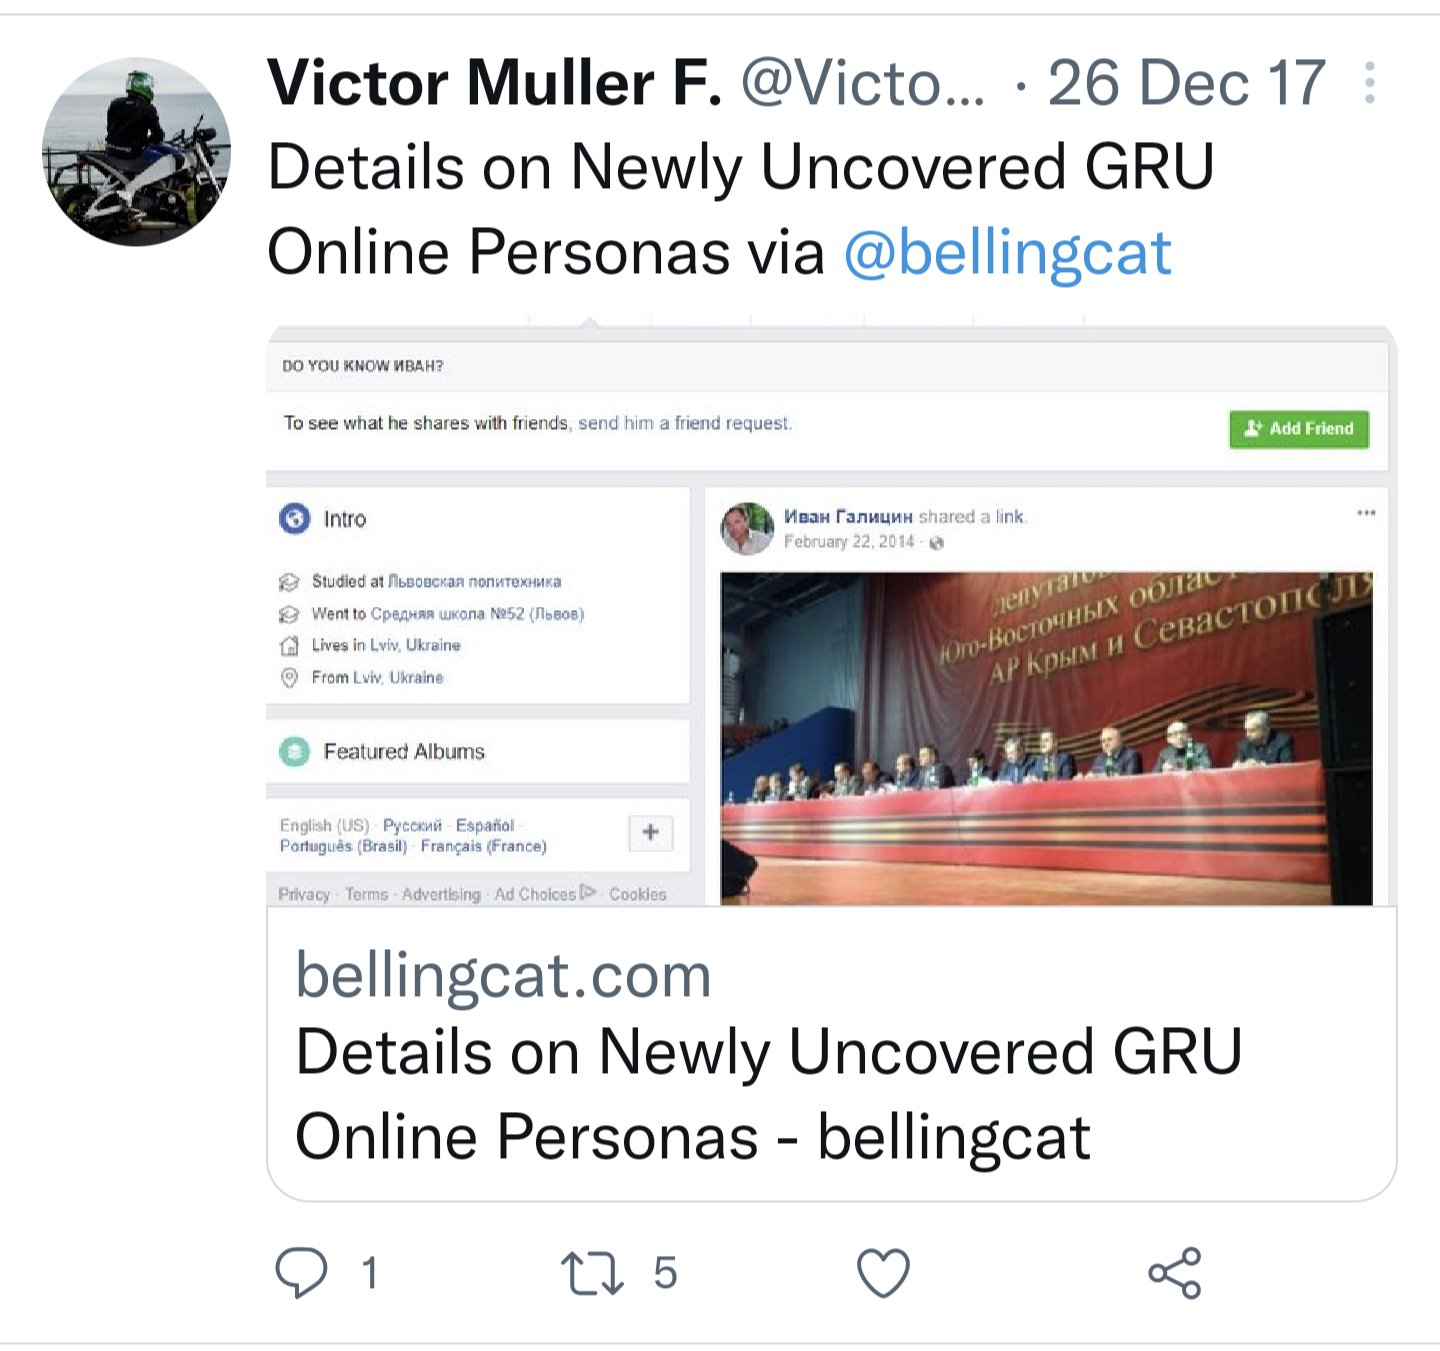Open Иван Галицин profile picture

pos(747,528)
